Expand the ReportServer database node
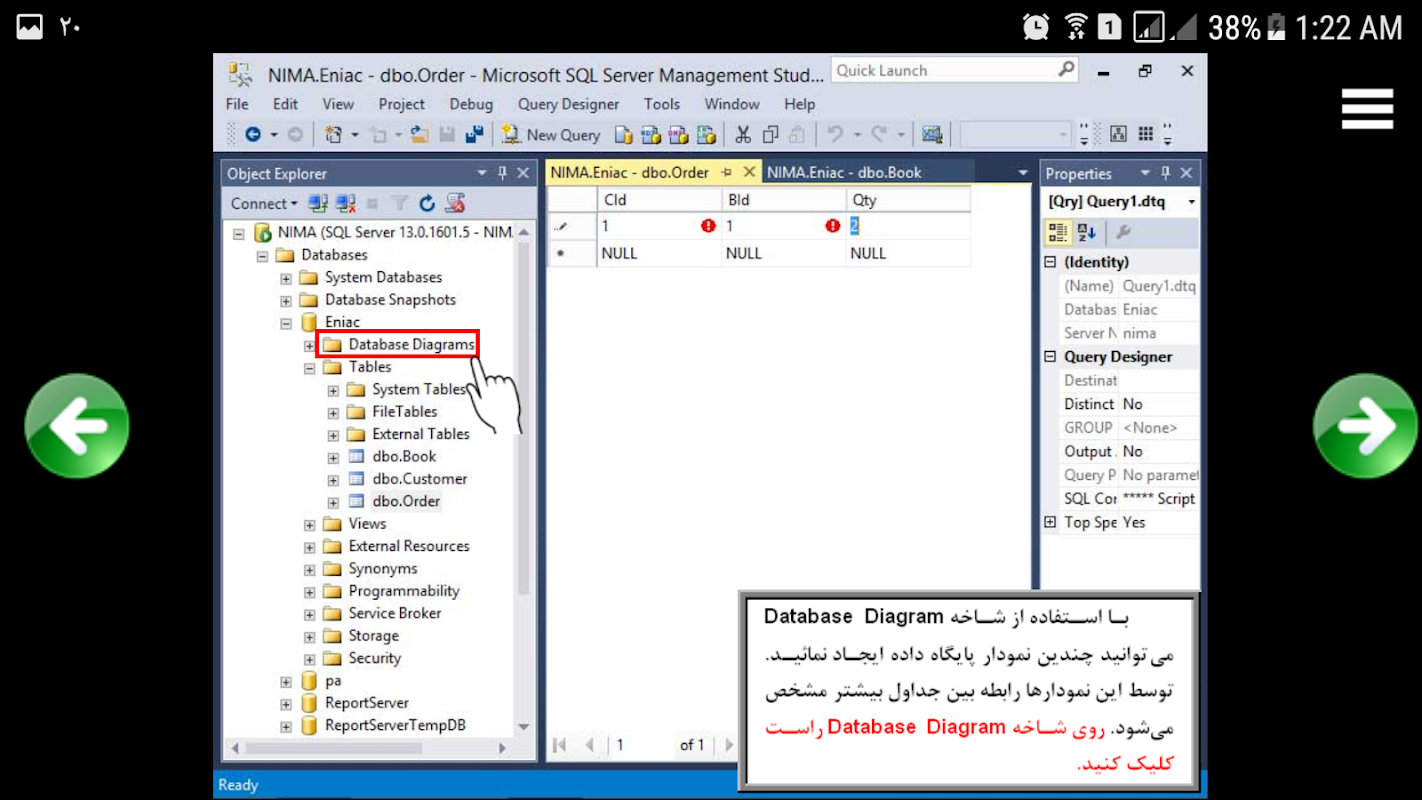The width and height of the screenshot is (1422, 800). pyautogui.click(x=285, y=703)
